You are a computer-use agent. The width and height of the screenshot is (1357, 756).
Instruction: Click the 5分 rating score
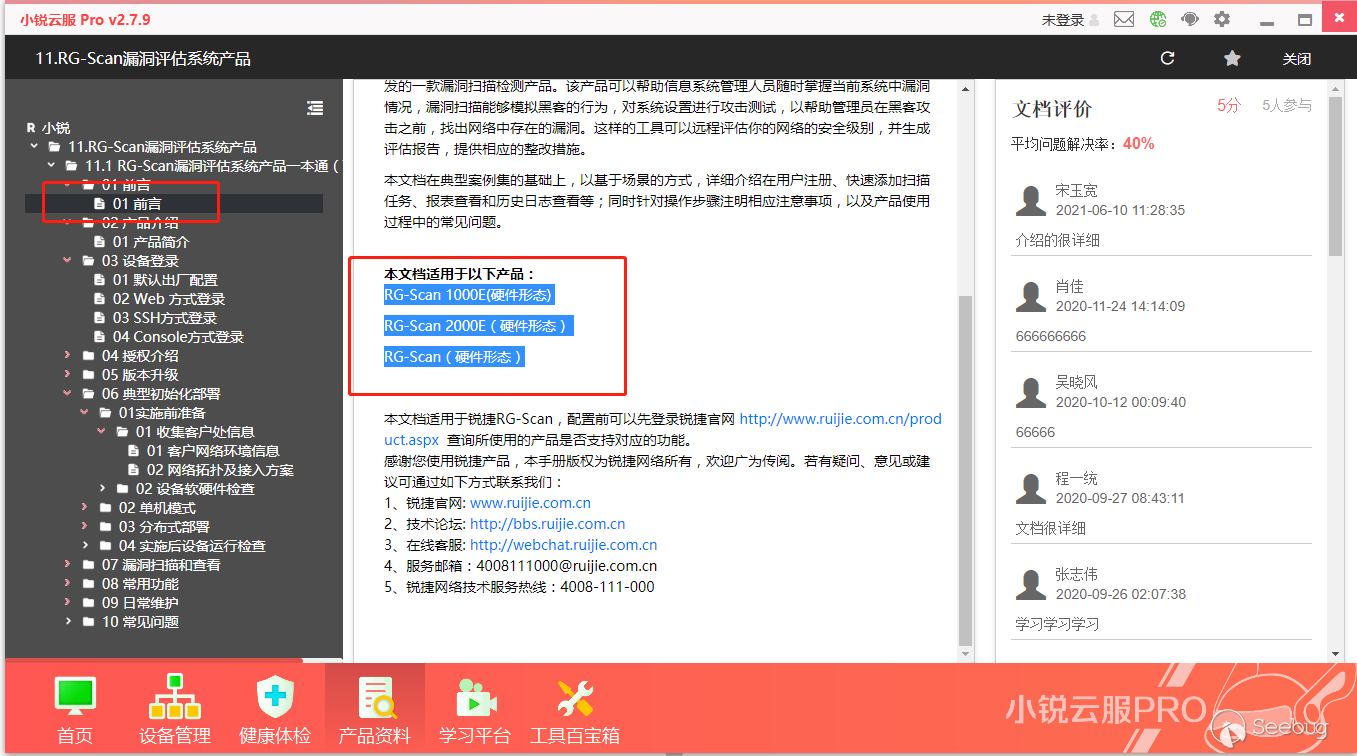(1229, 106)
